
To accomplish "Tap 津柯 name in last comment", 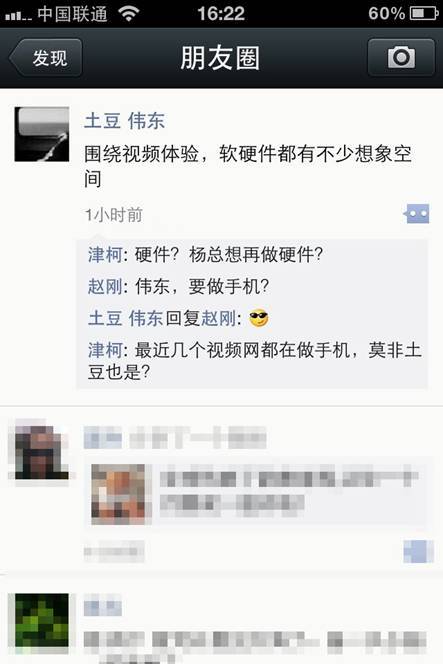I will click(105, 351).
